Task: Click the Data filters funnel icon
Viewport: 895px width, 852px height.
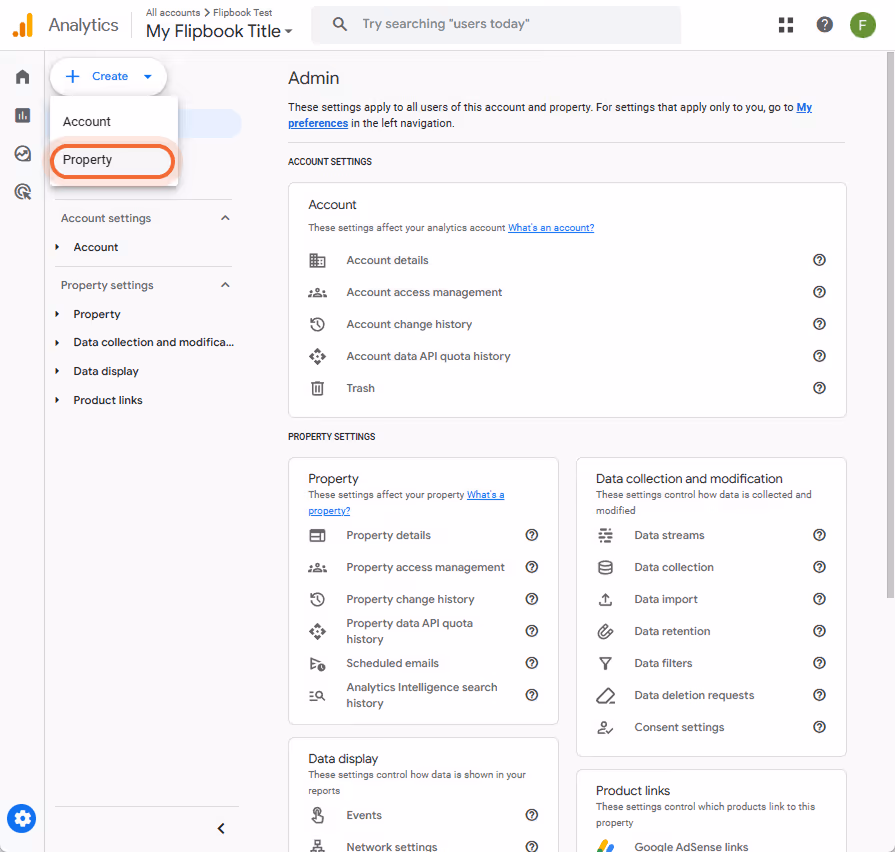Action: coord(605,663)
